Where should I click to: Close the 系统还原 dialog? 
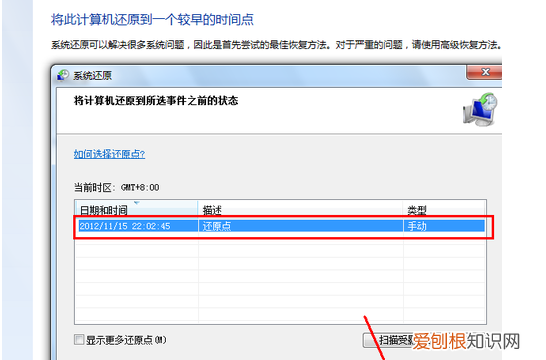pyautogui.click(x=485, y=72)
